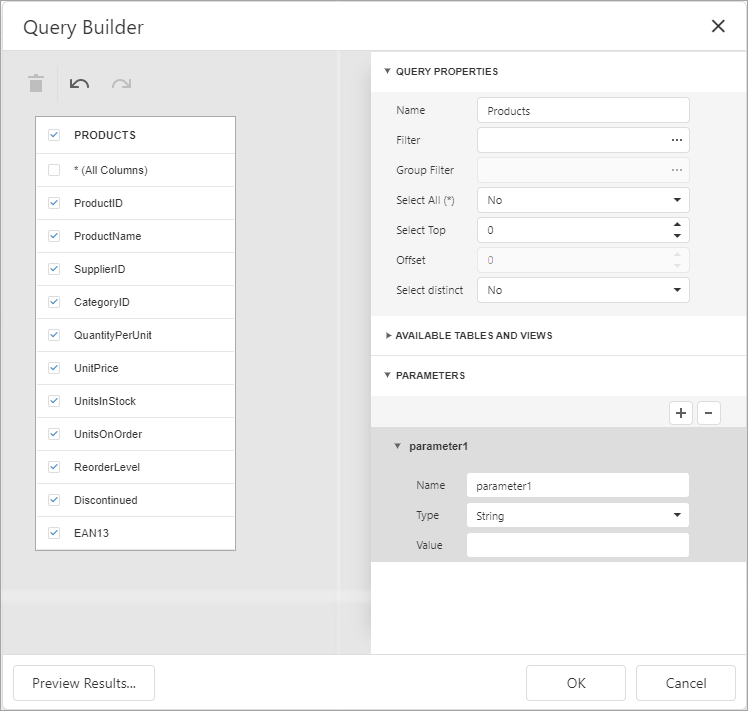This screenshot has width=748, height=711.
Task: Open Filter editor via ellipsis button
Action: pos(677,140)
